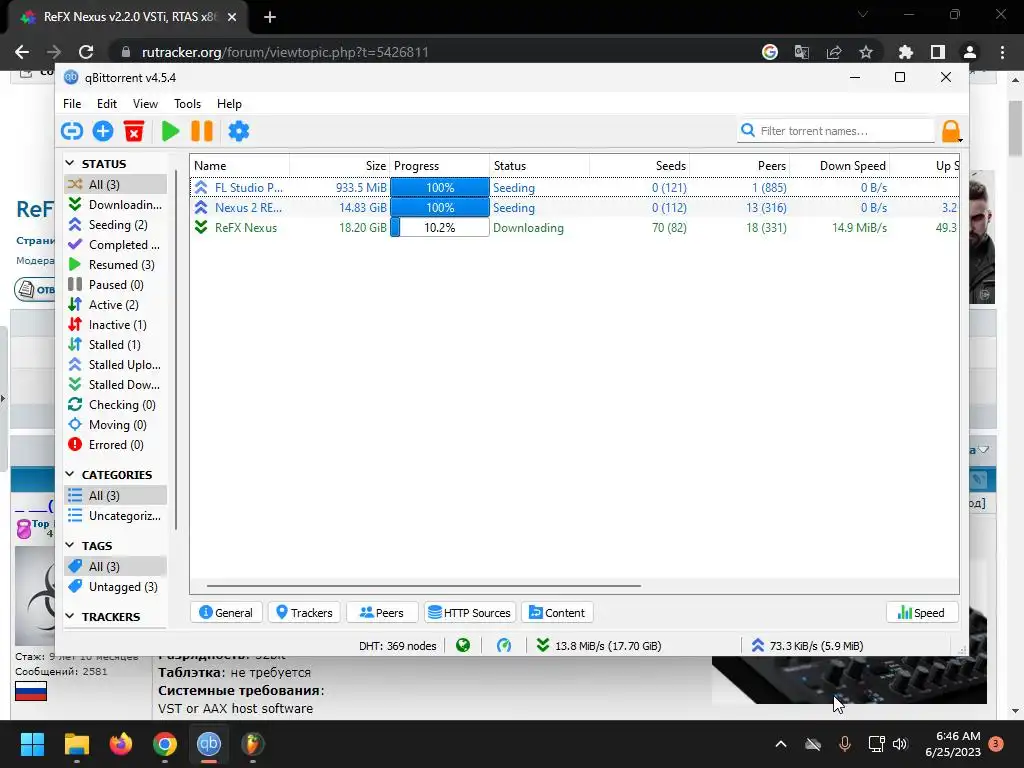Viewport: 1024px width, 768px height.
Task: Open the Tools menu in qBittorrent
Action: (187, 104)
